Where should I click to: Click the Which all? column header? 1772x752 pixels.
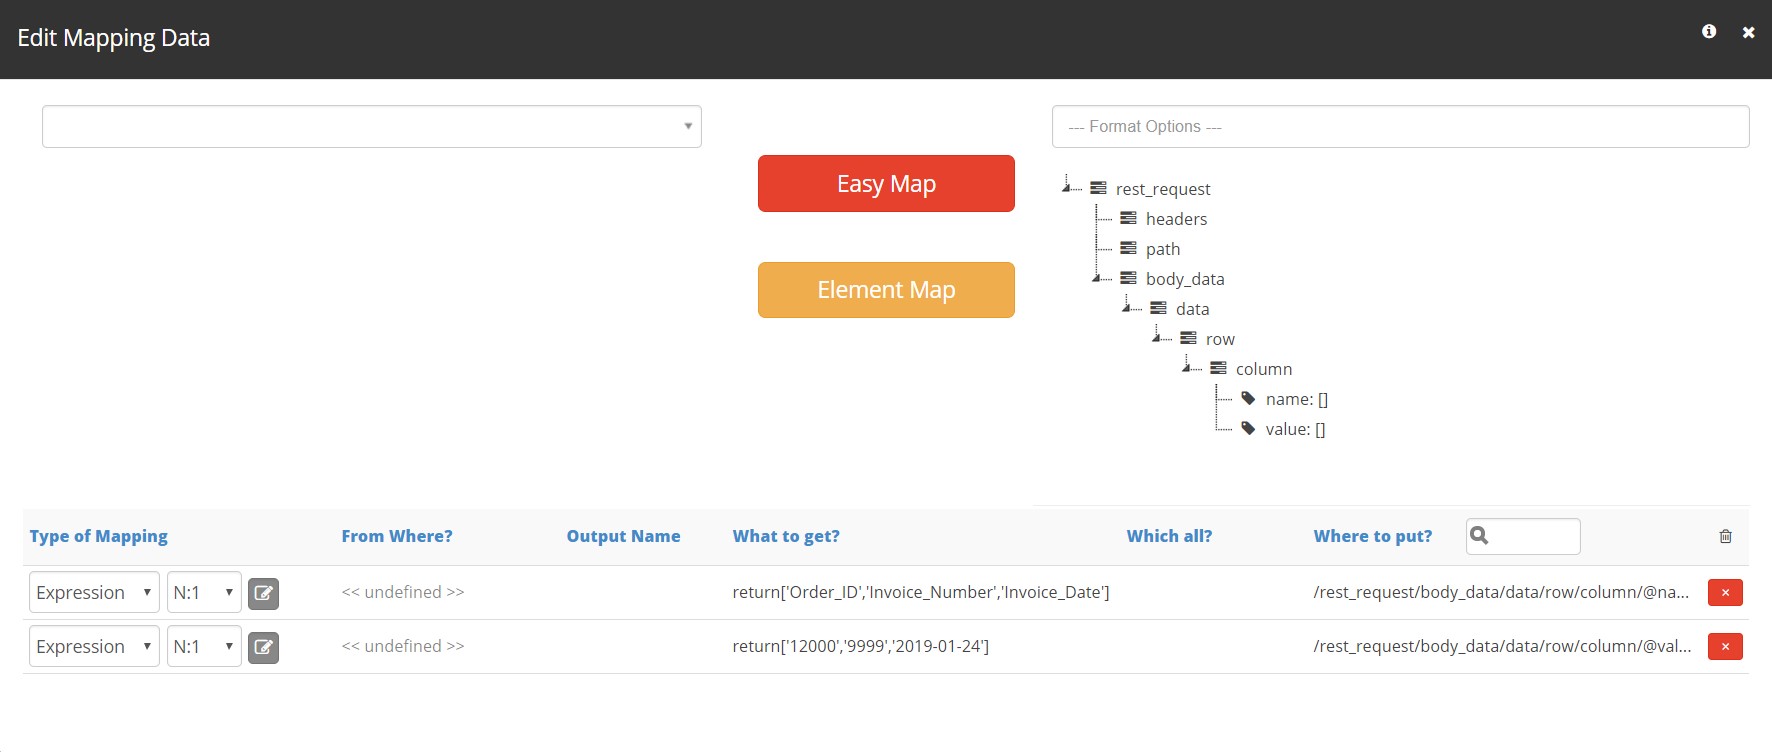pos(1169,536)
